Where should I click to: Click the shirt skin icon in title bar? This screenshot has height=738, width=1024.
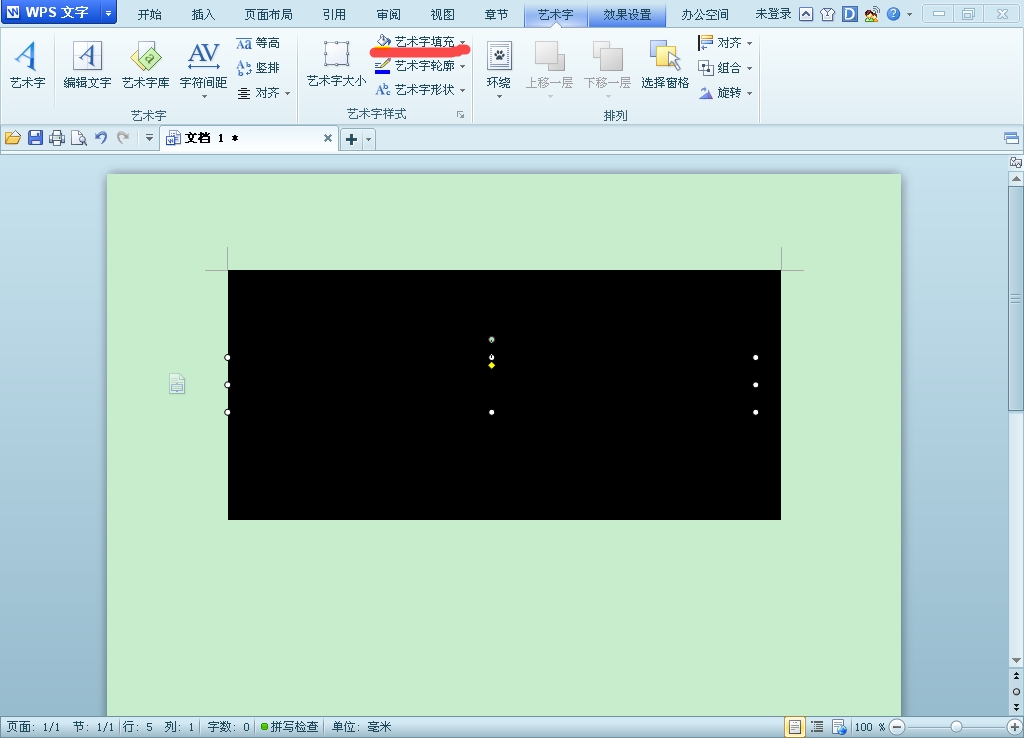click(x=827, y=14)
